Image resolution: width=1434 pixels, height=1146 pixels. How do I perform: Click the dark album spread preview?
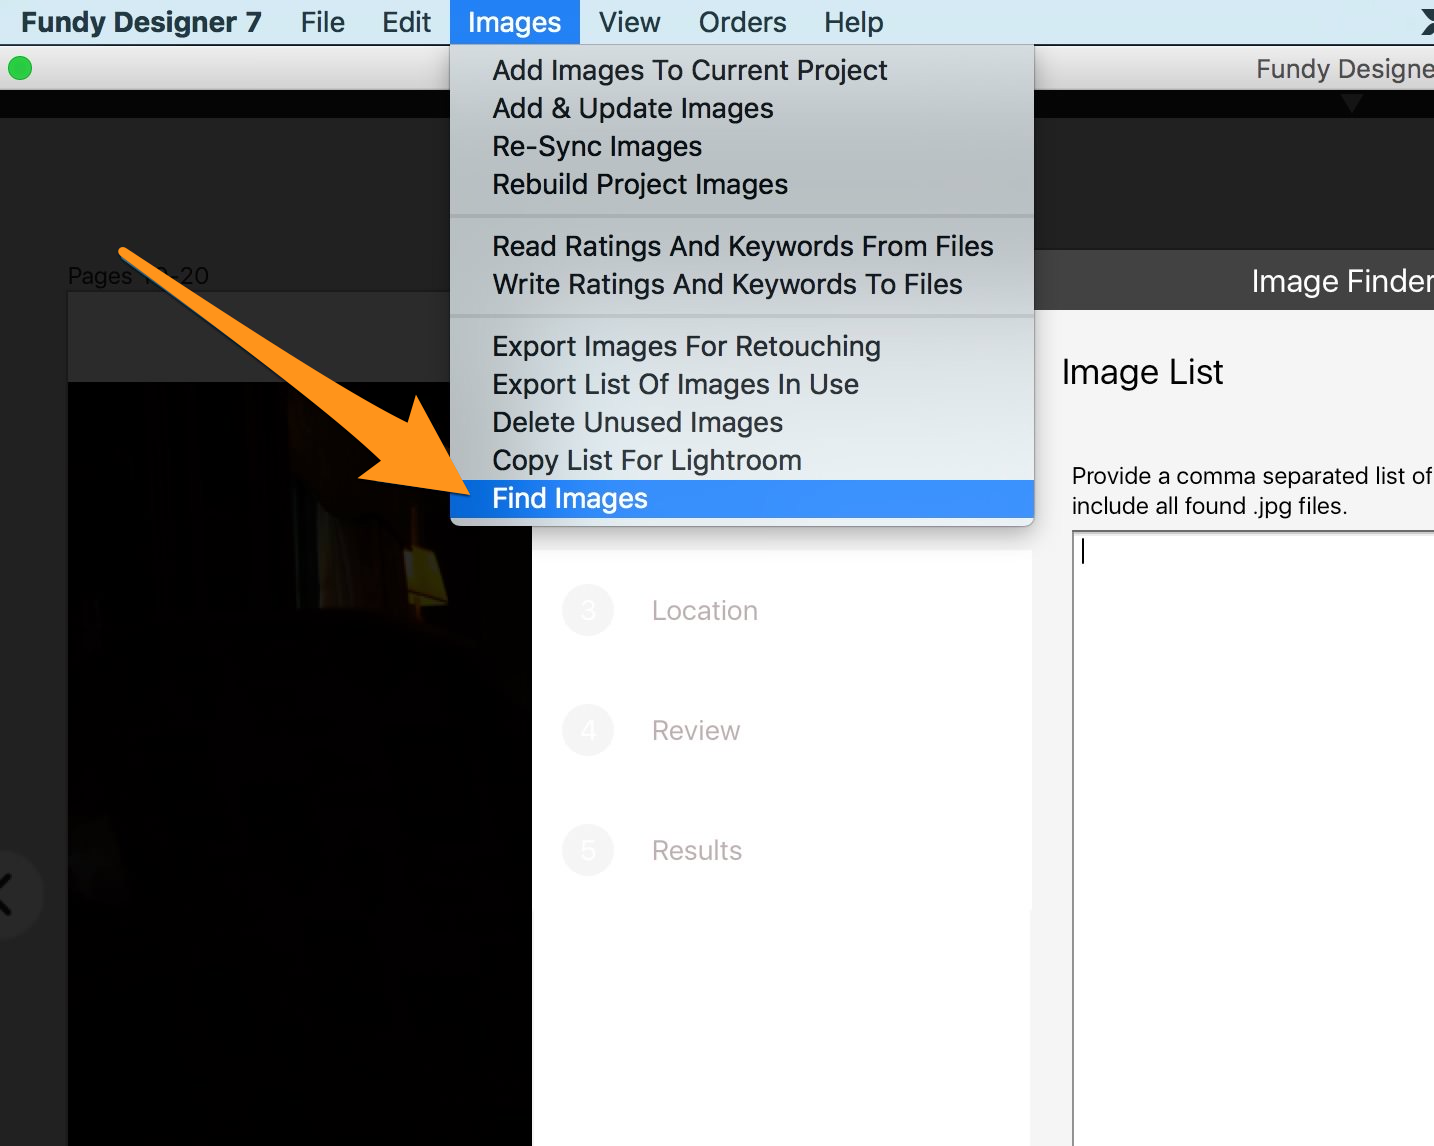coord(298,763)
